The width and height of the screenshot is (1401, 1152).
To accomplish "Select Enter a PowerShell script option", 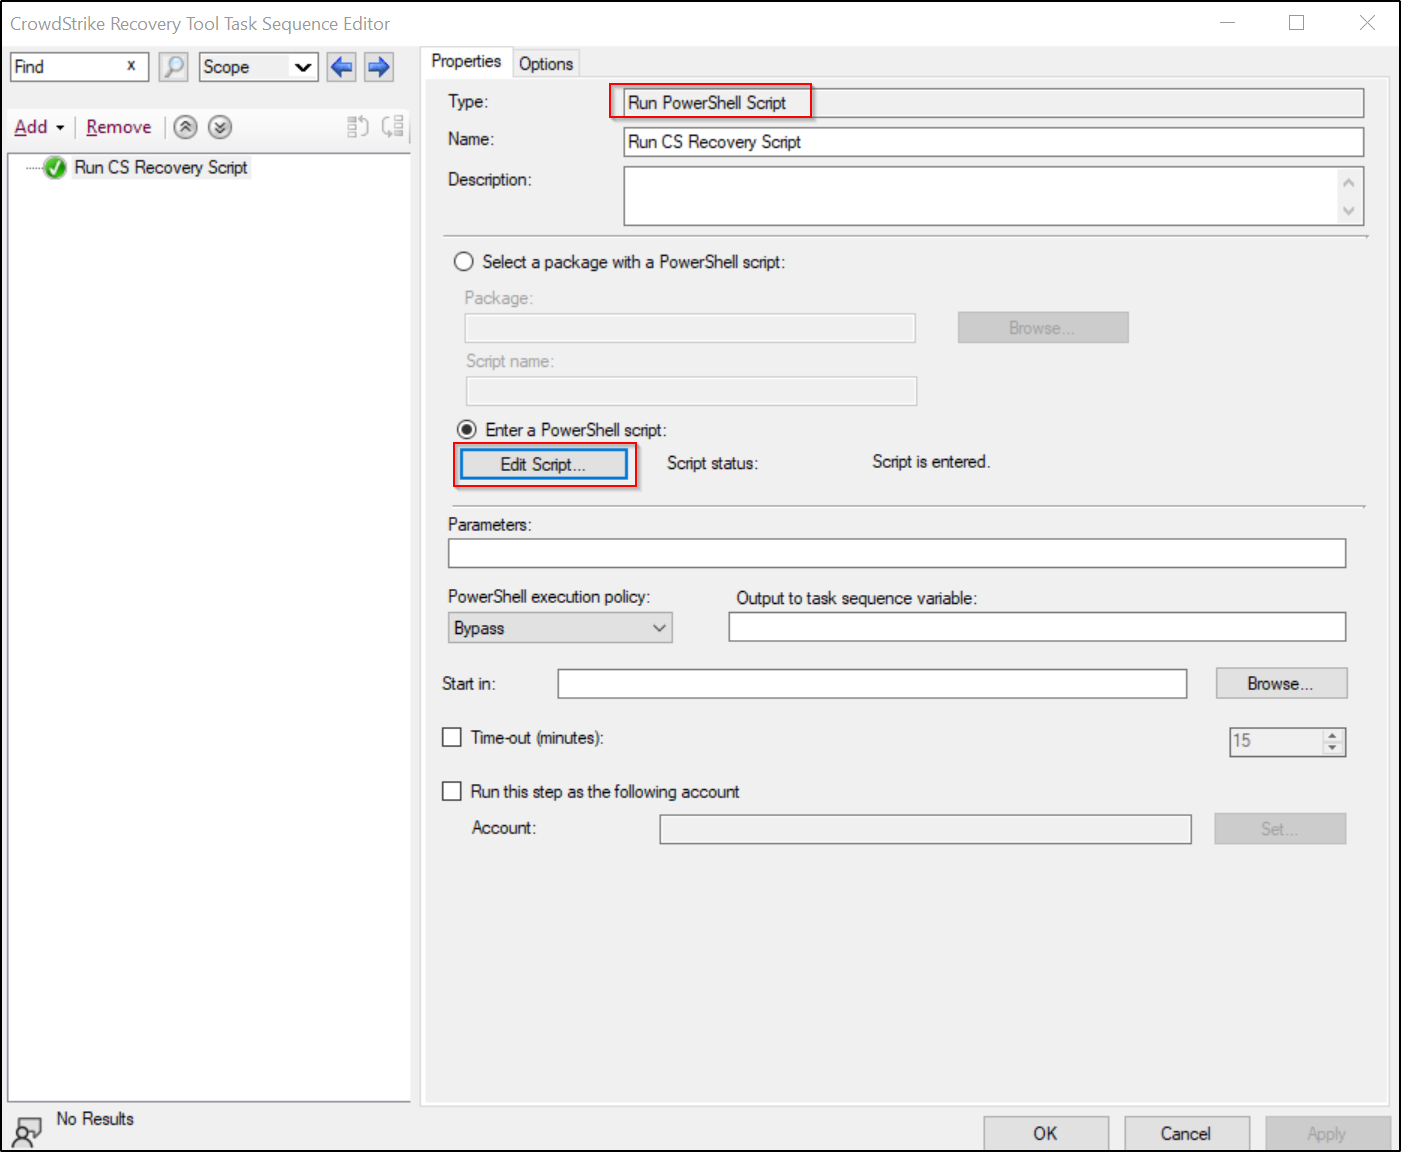I will (467, 430).
